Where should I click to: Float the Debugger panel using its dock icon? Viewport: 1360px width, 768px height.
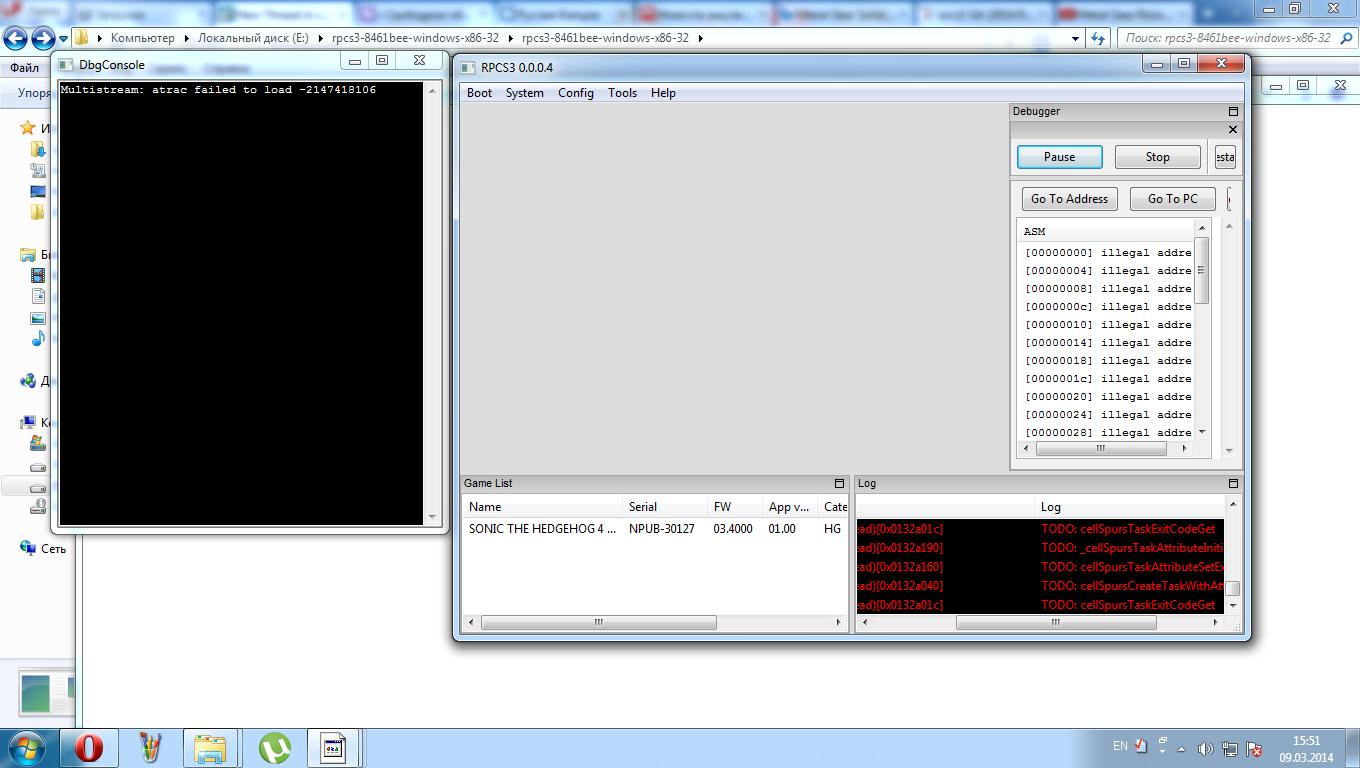click(1233, 112)
